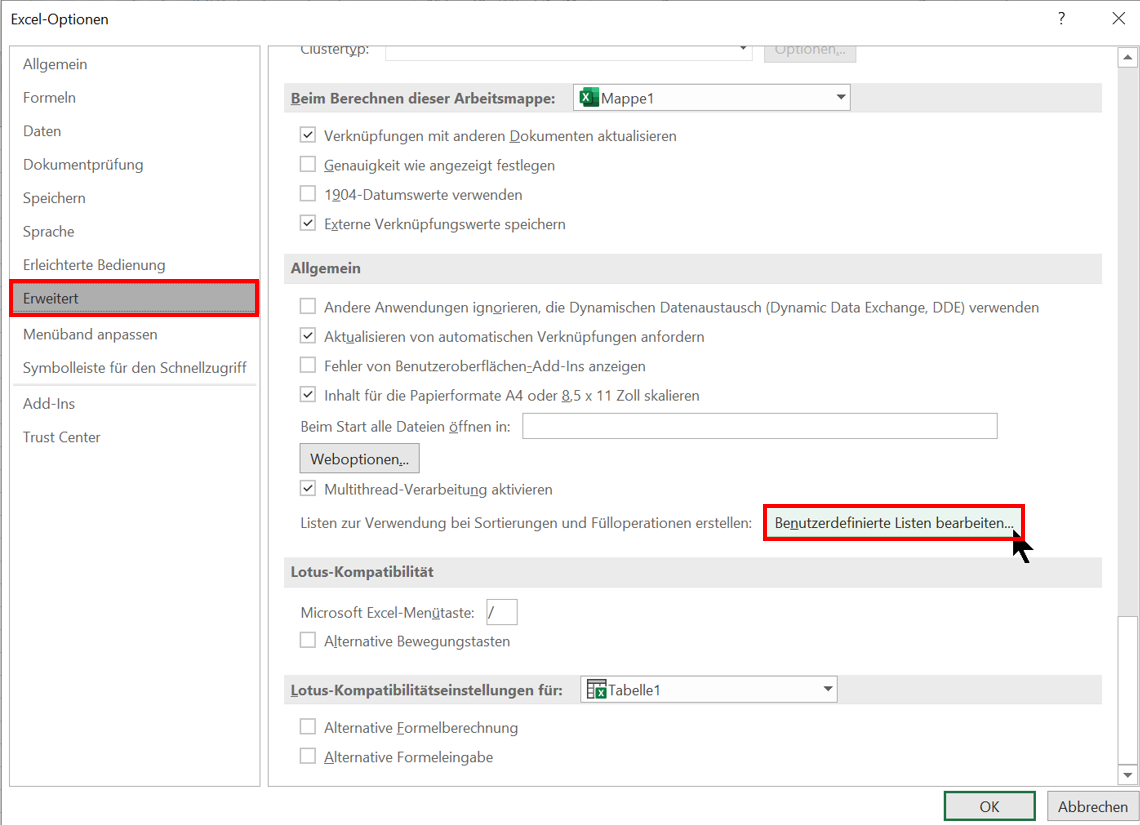Click the scrollbar down arrow
This screenshot has width=1140, height=825.
pos(1128,775)
